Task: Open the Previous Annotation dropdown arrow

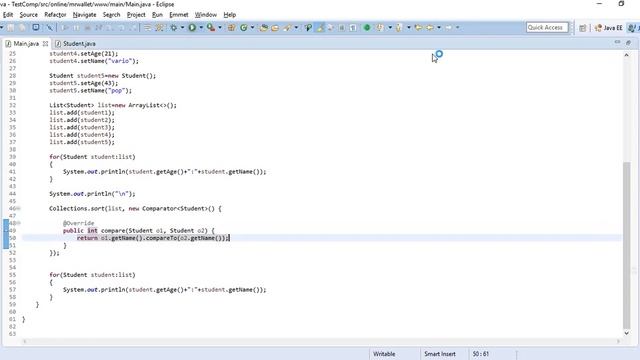Action: pyautogui.click(x=409, y=27)
